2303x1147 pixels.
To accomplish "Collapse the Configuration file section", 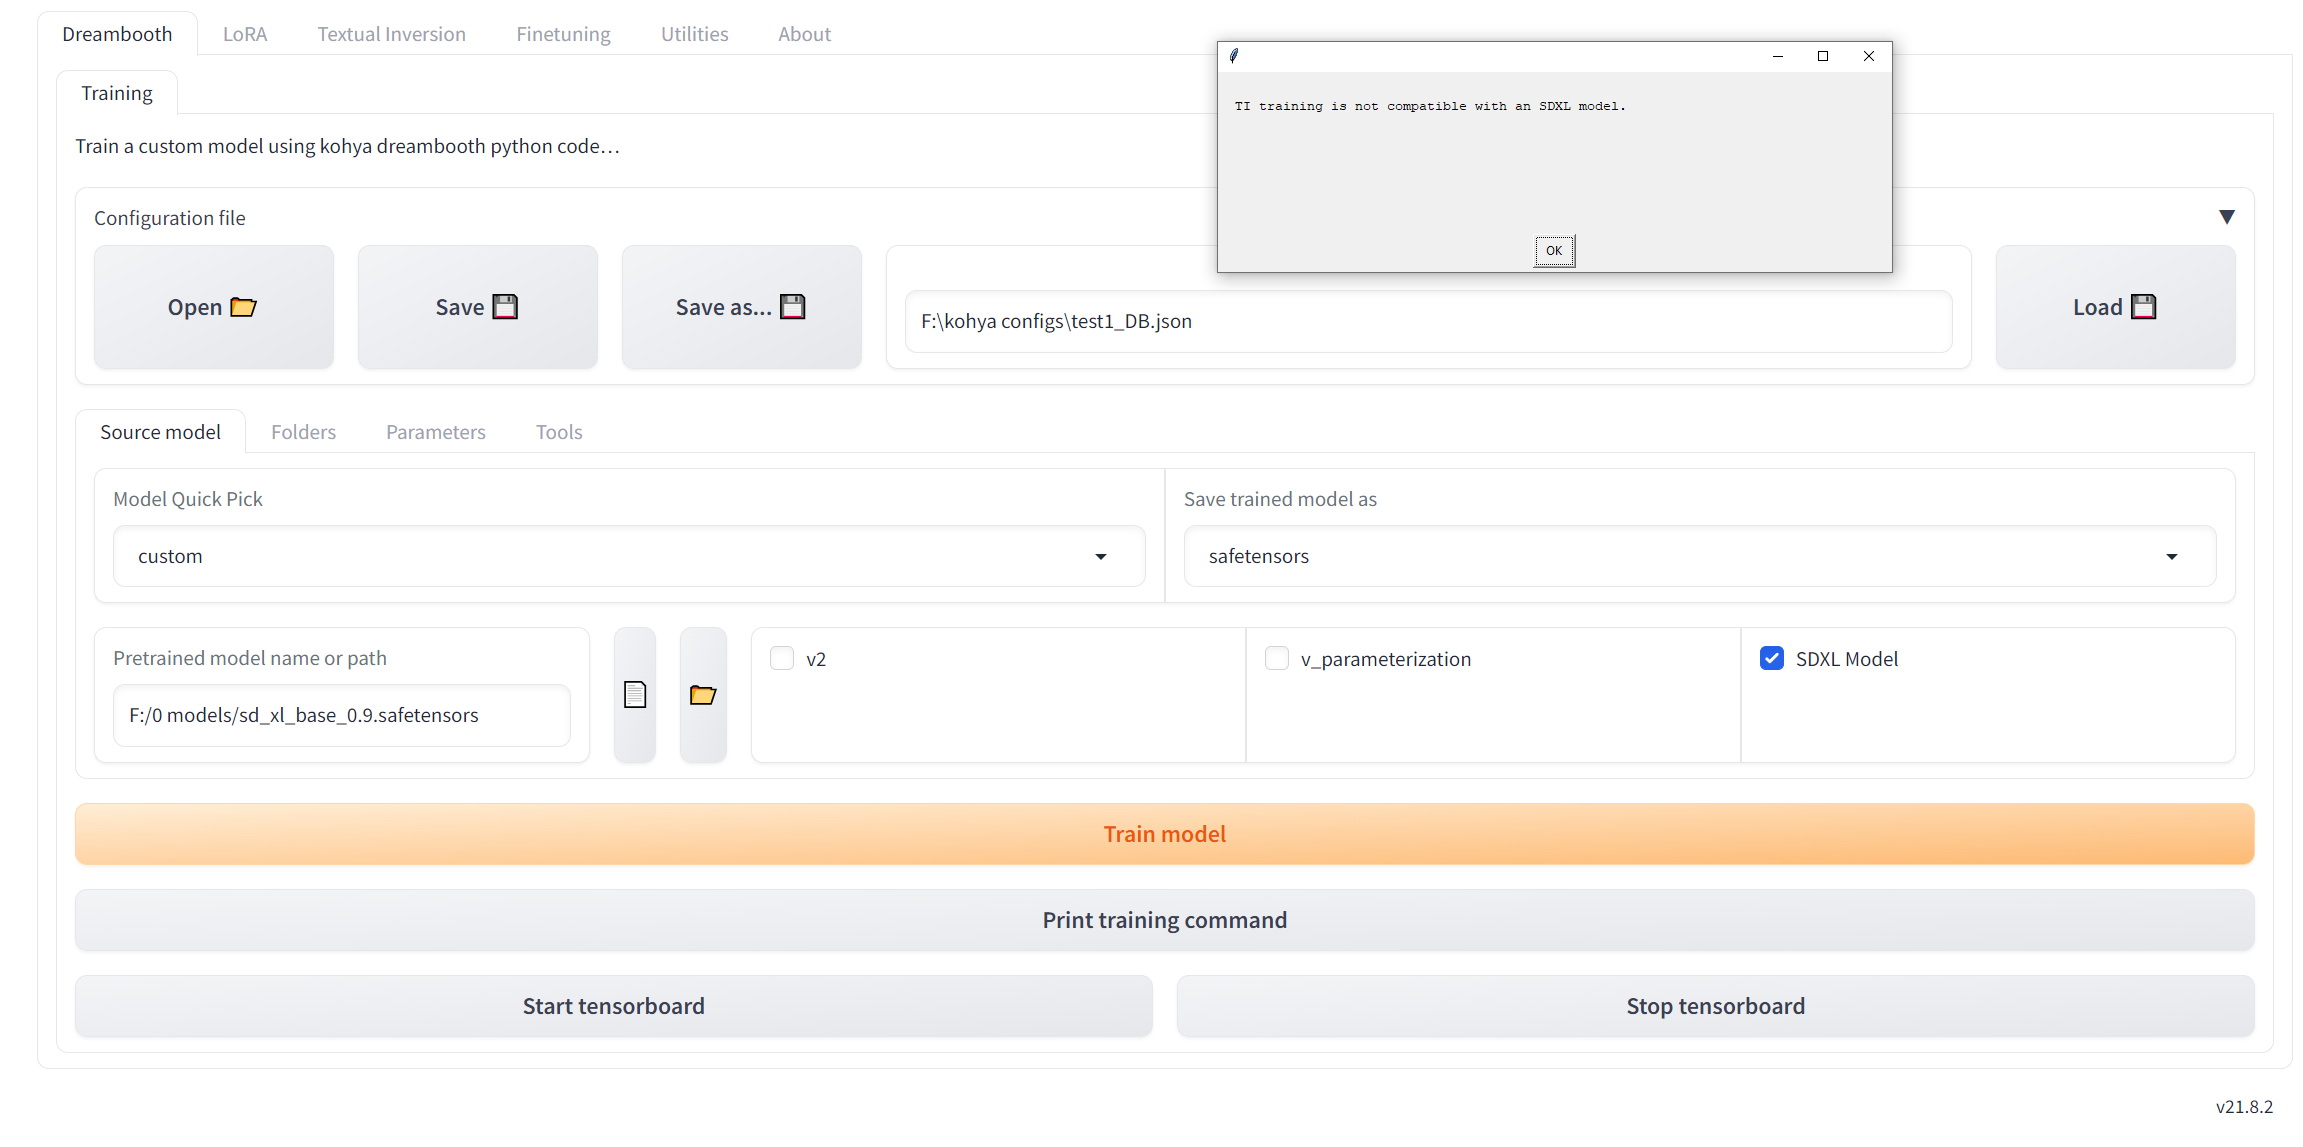I will click(x=2226, y=217).
